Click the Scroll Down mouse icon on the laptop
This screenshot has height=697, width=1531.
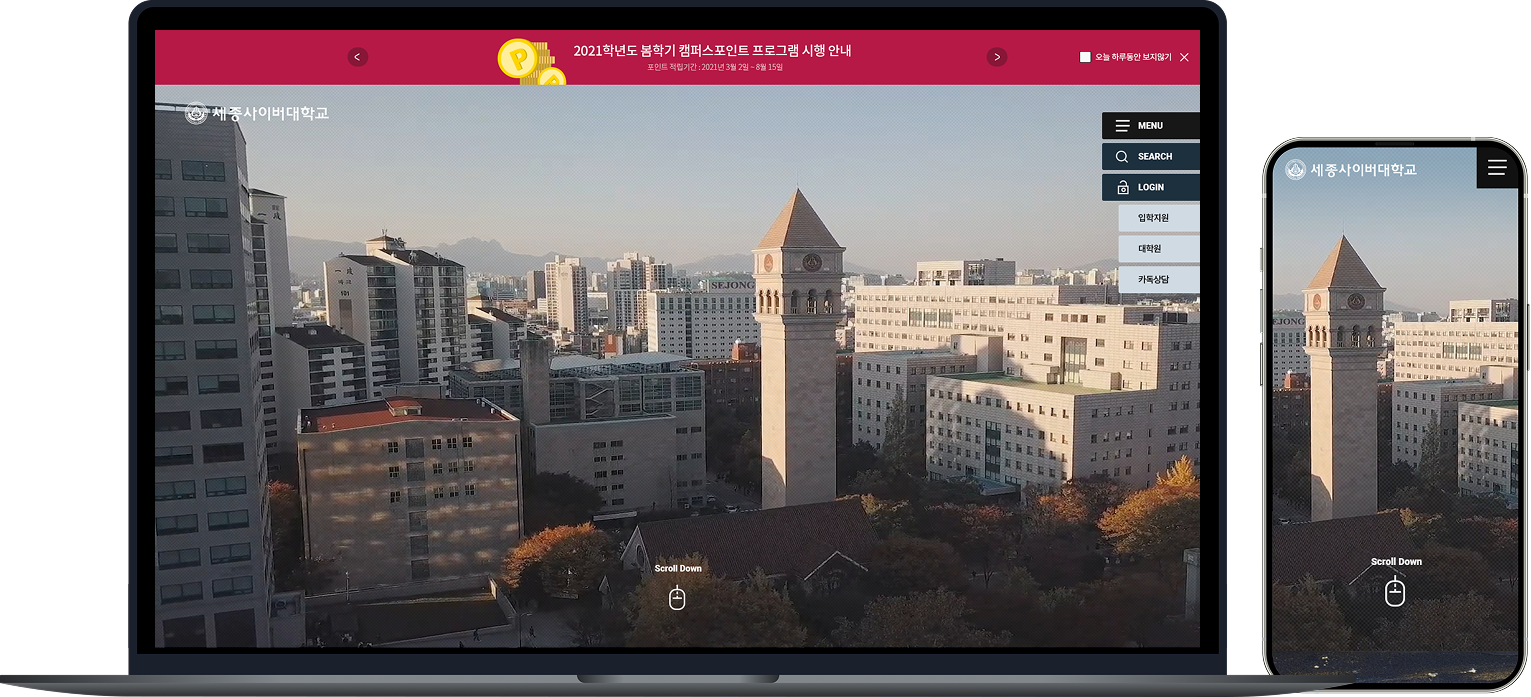click(x=677, y=598)
